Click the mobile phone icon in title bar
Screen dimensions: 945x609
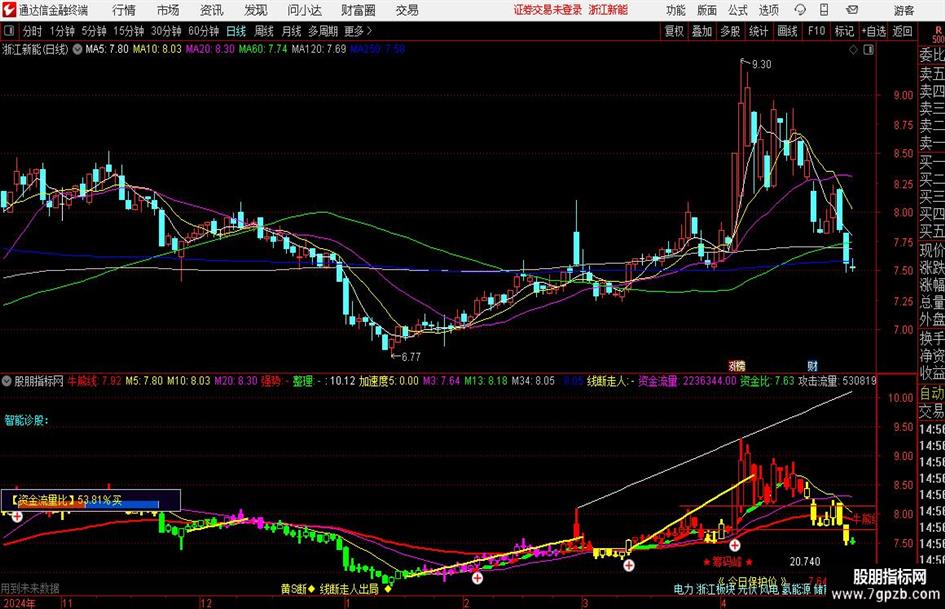click(824, 10)
